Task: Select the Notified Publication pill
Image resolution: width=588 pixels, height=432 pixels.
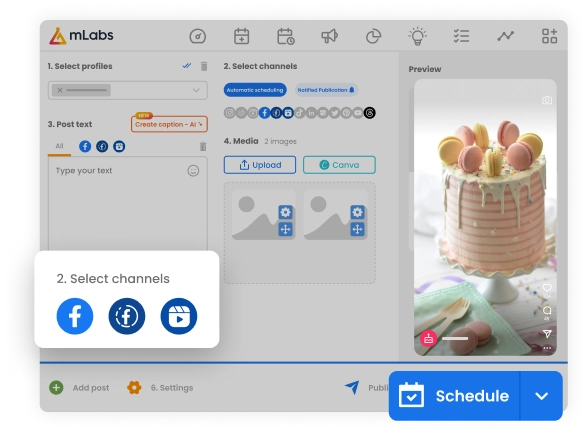Action: pyautogui.click(x=326, y=90)
